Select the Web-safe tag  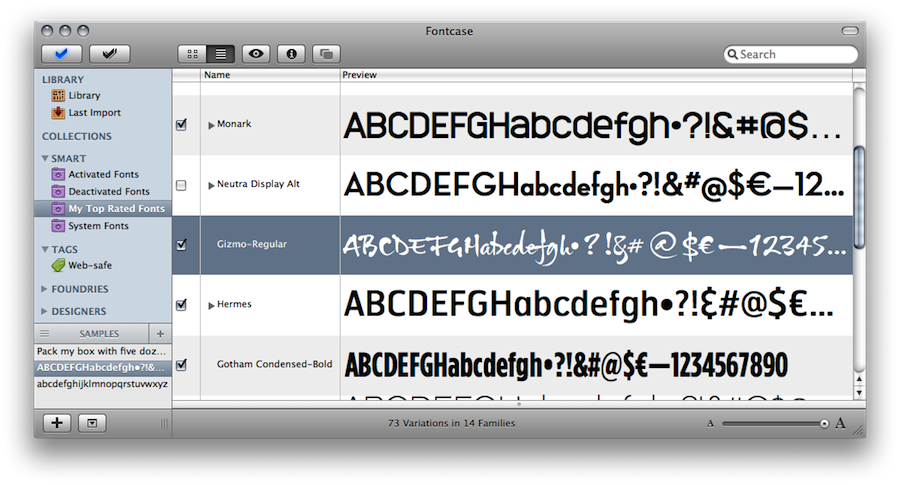tap(90, 265)
